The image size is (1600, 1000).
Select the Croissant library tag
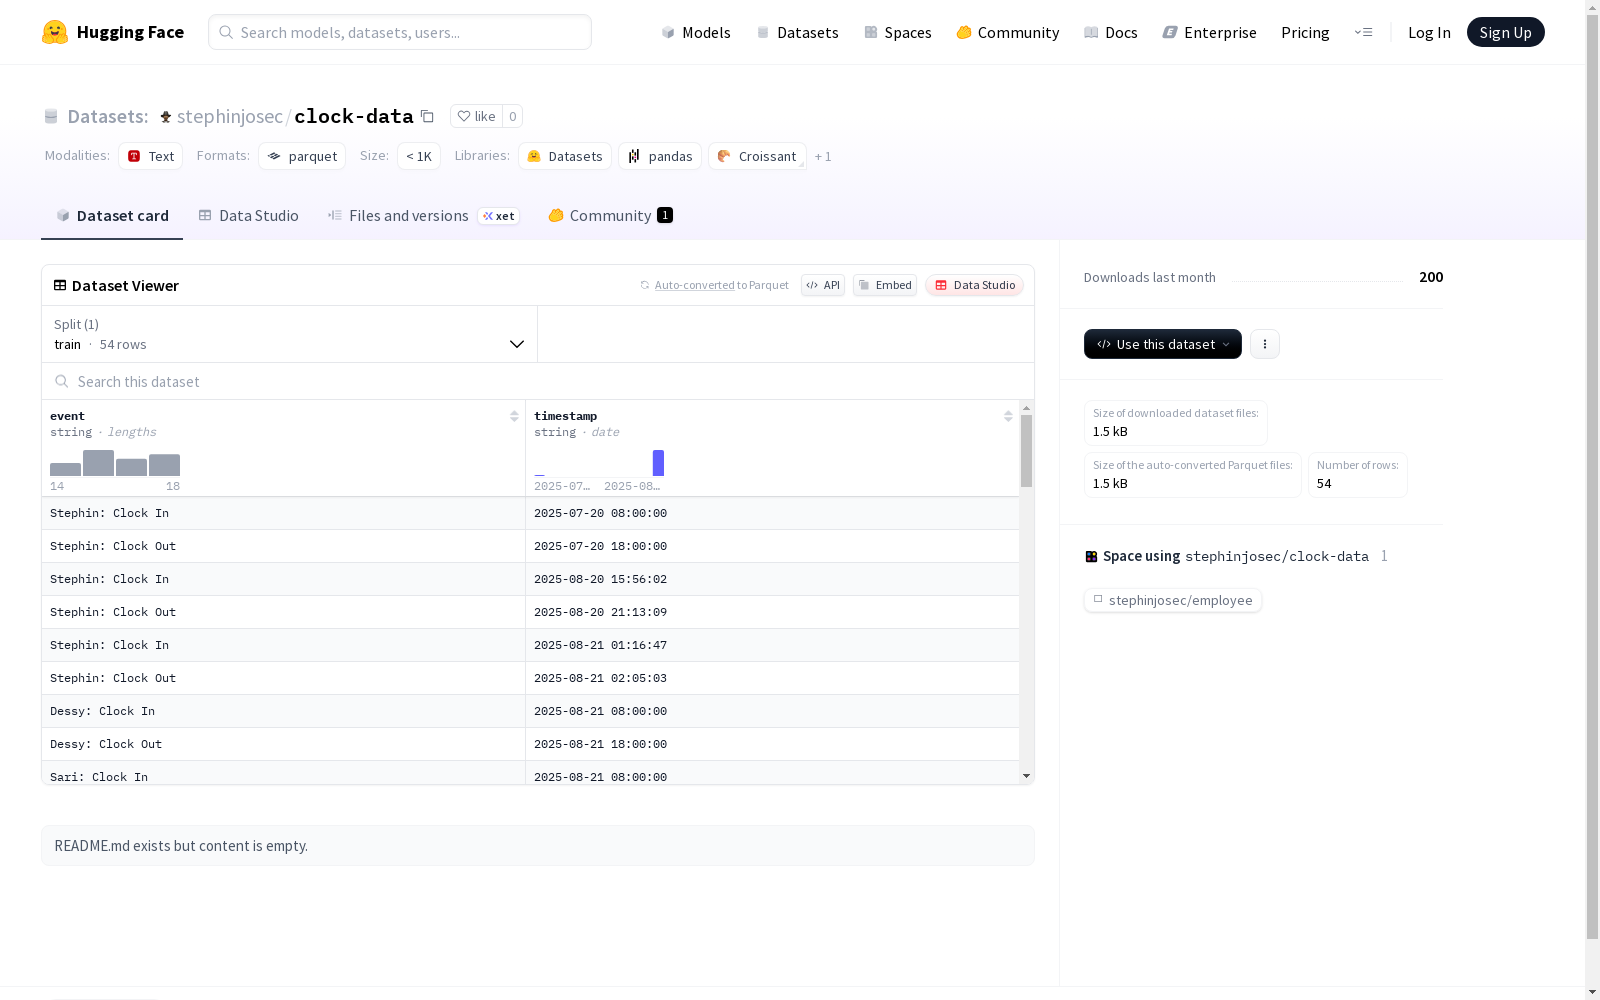tap(757, 156)
